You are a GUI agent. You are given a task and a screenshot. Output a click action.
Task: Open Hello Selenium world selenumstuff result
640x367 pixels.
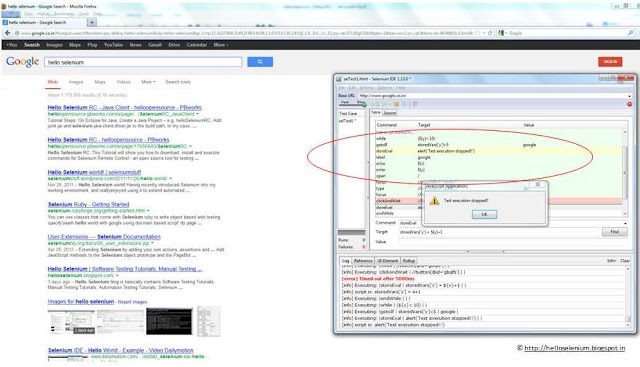pyautogui.click(x=94, y=172)
